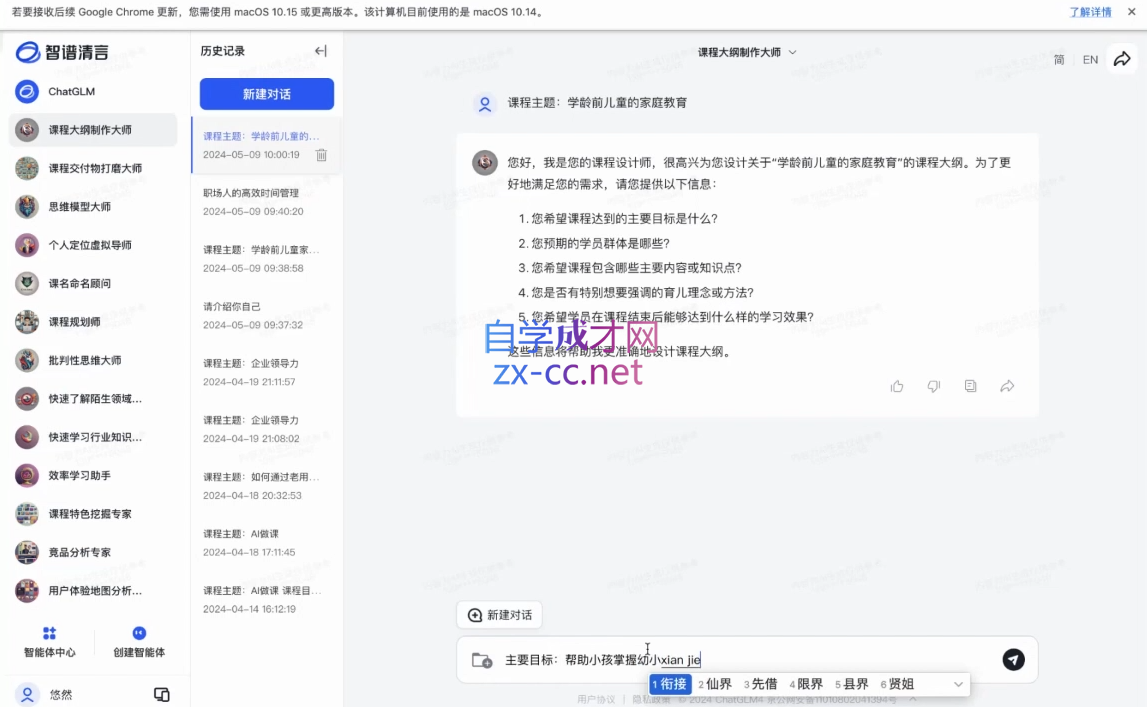
Task: Click the share icon at top right
Action: (x=1122, y=59)
